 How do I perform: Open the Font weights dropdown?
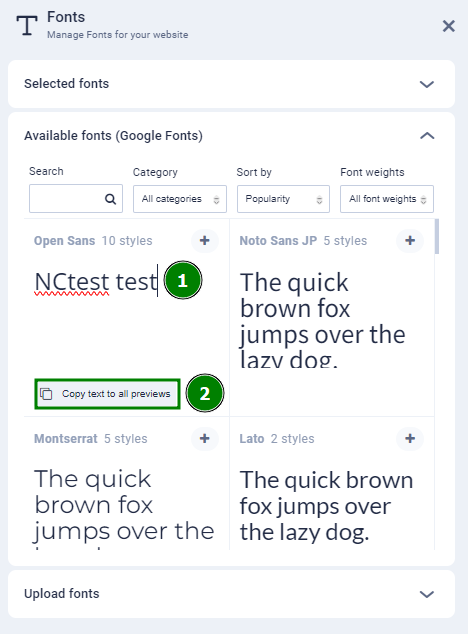point(387,199)
